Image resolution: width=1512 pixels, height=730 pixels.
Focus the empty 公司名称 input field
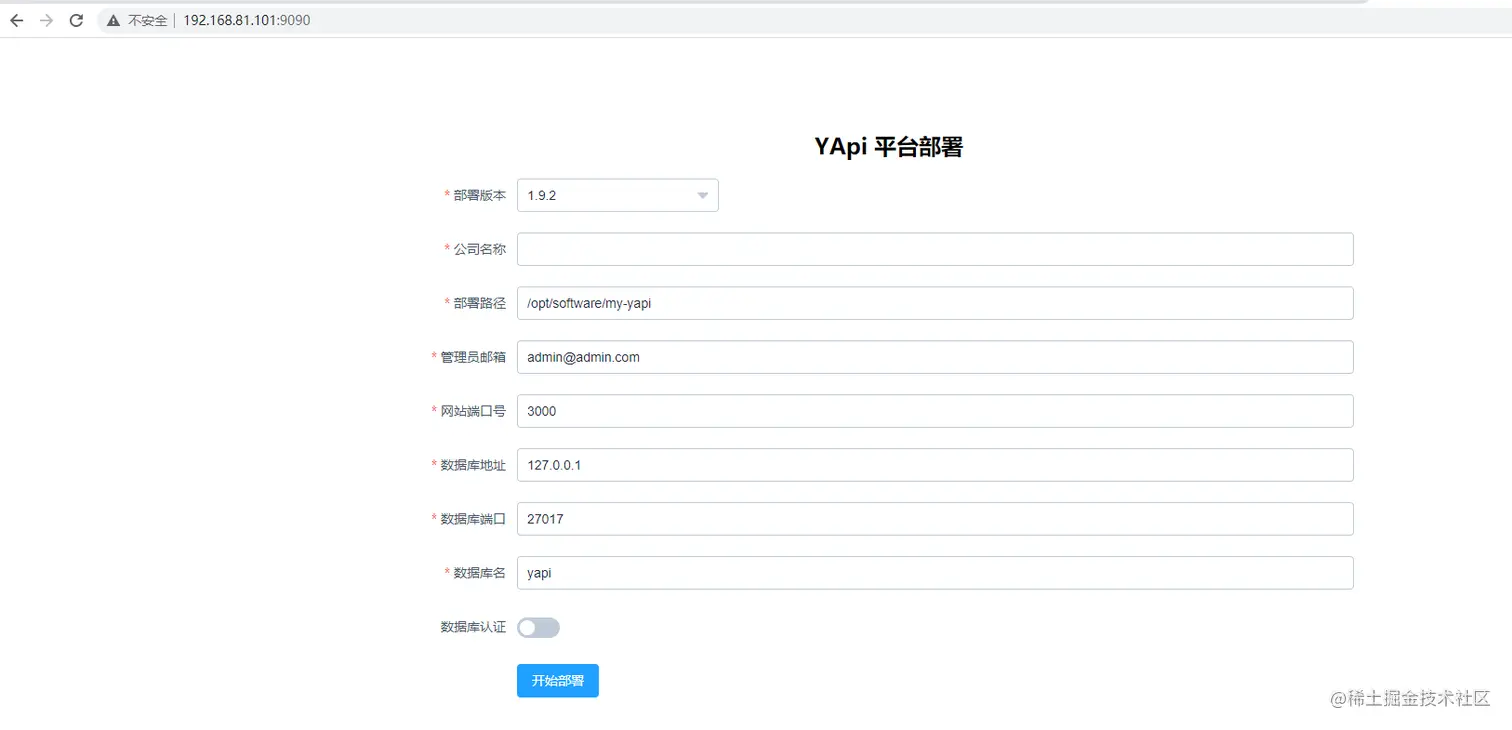(x=935, y=249)
